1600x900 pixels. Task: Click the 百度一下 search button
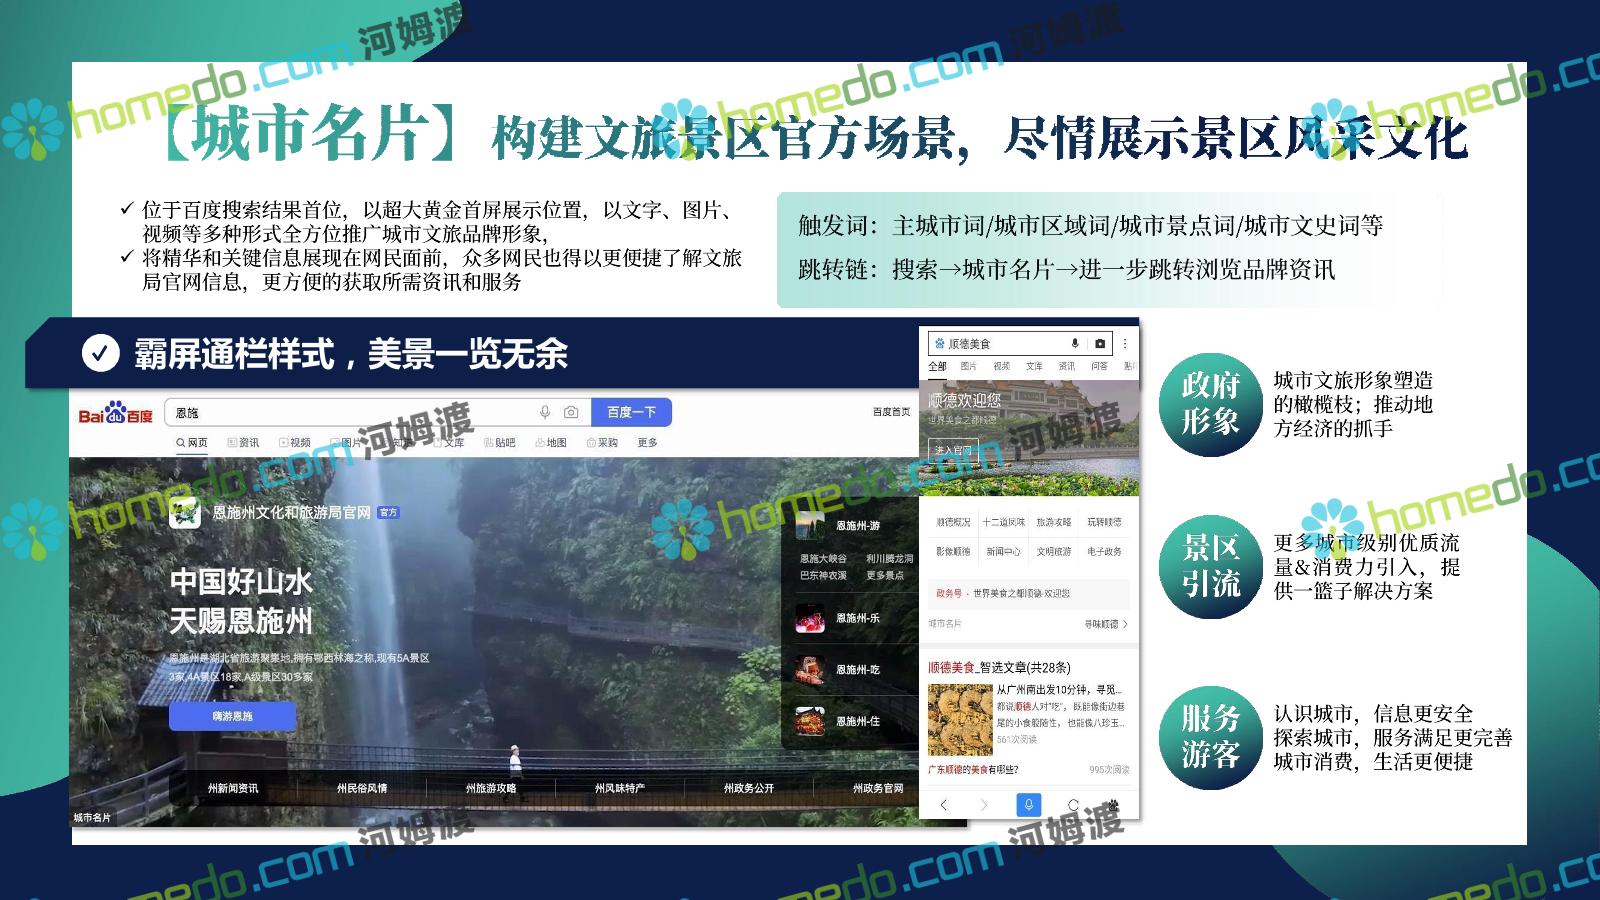(631, 412)
